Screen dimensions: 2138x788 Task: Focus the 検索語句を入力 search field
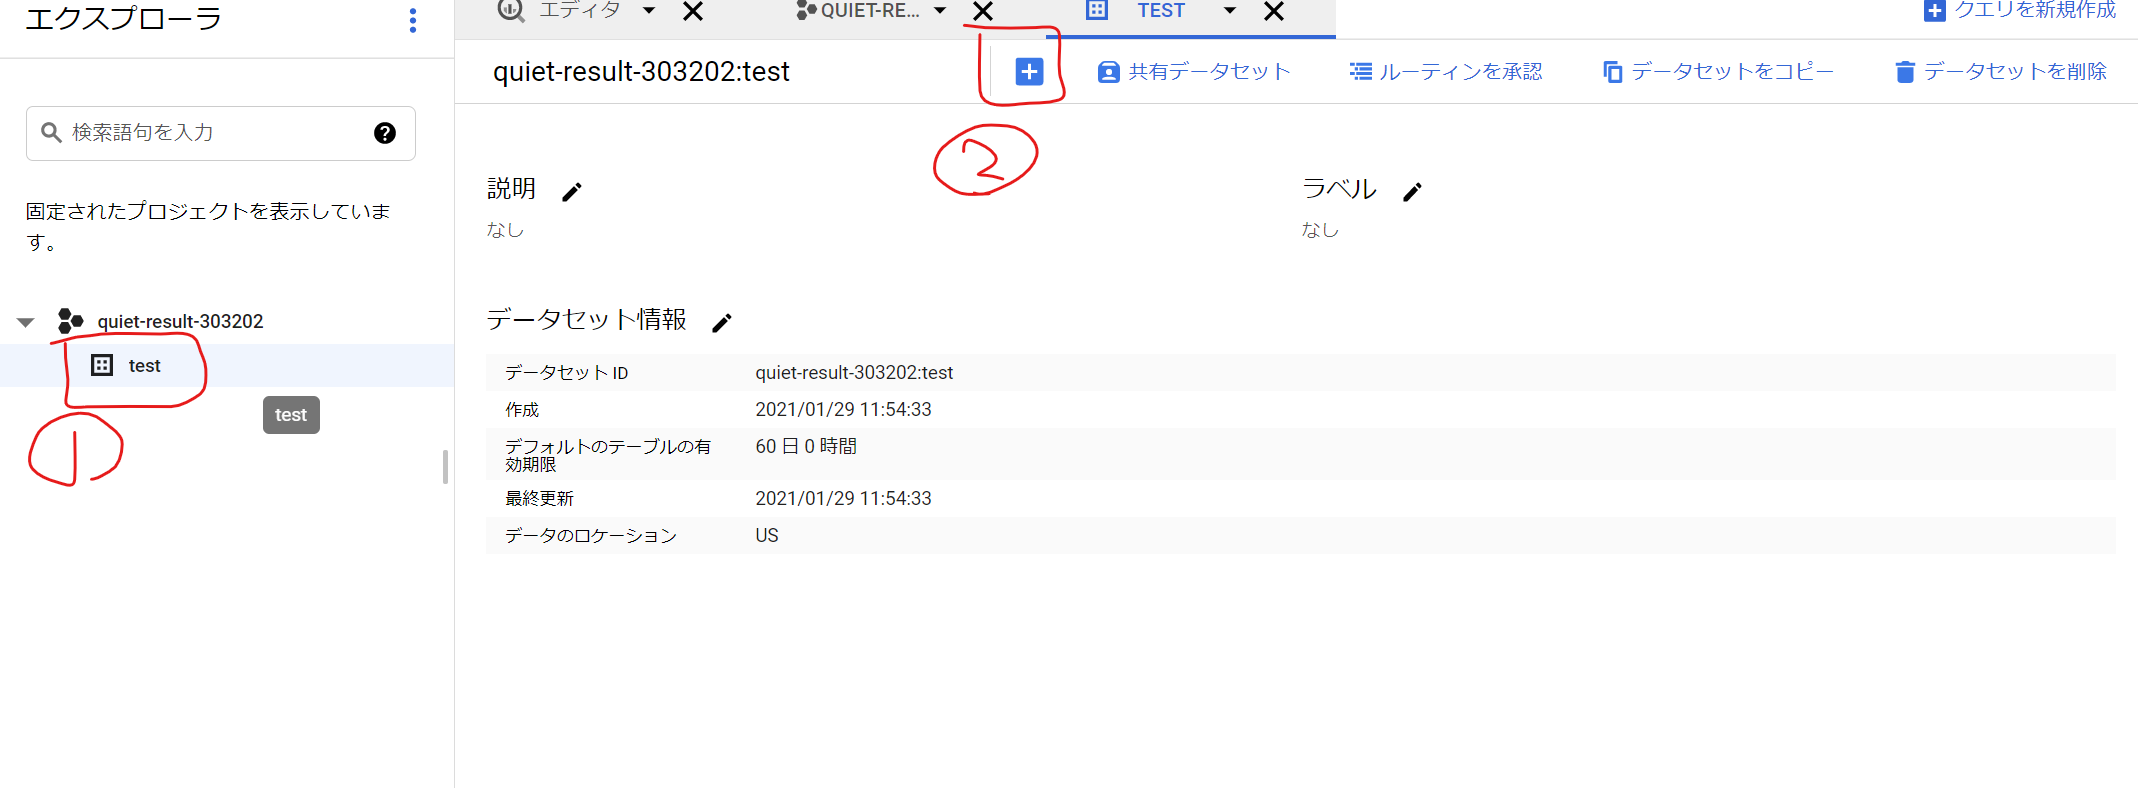221,133
